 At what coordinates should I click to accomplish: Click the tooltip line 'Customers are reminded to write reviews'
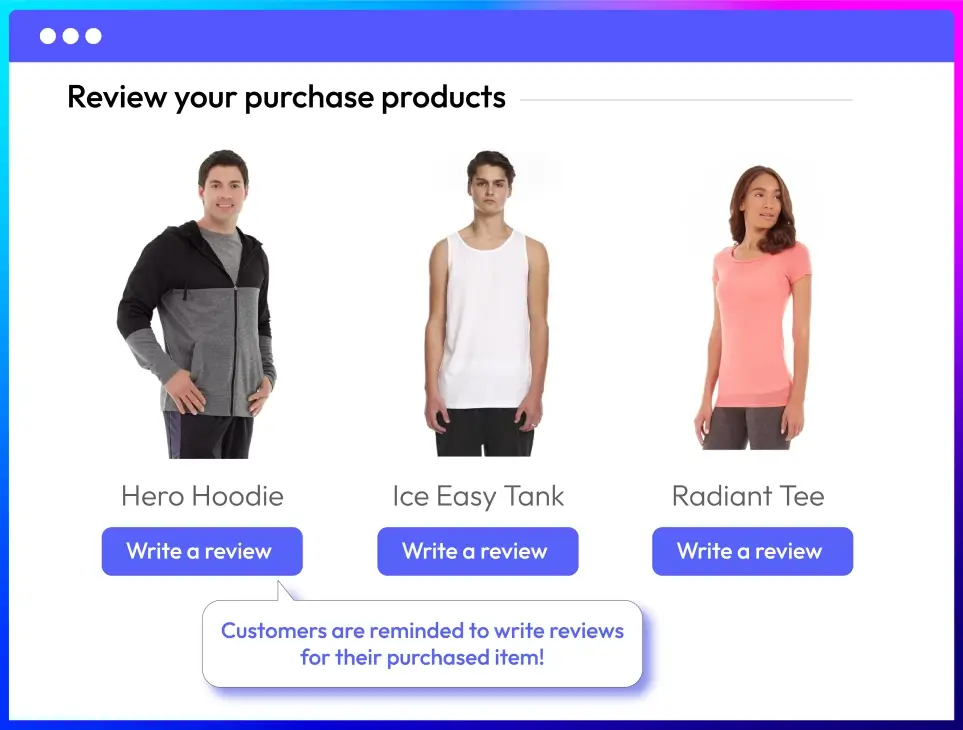[x=423, y=631]
